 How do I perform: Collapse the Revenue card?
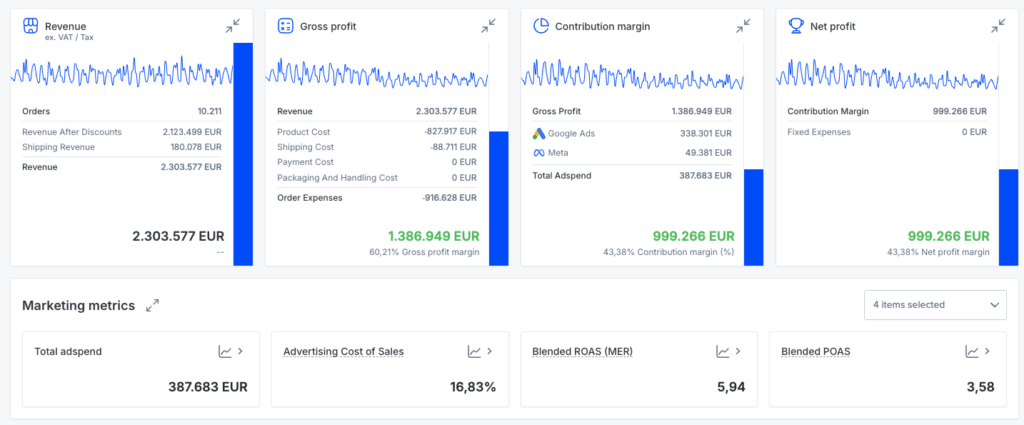232,25
